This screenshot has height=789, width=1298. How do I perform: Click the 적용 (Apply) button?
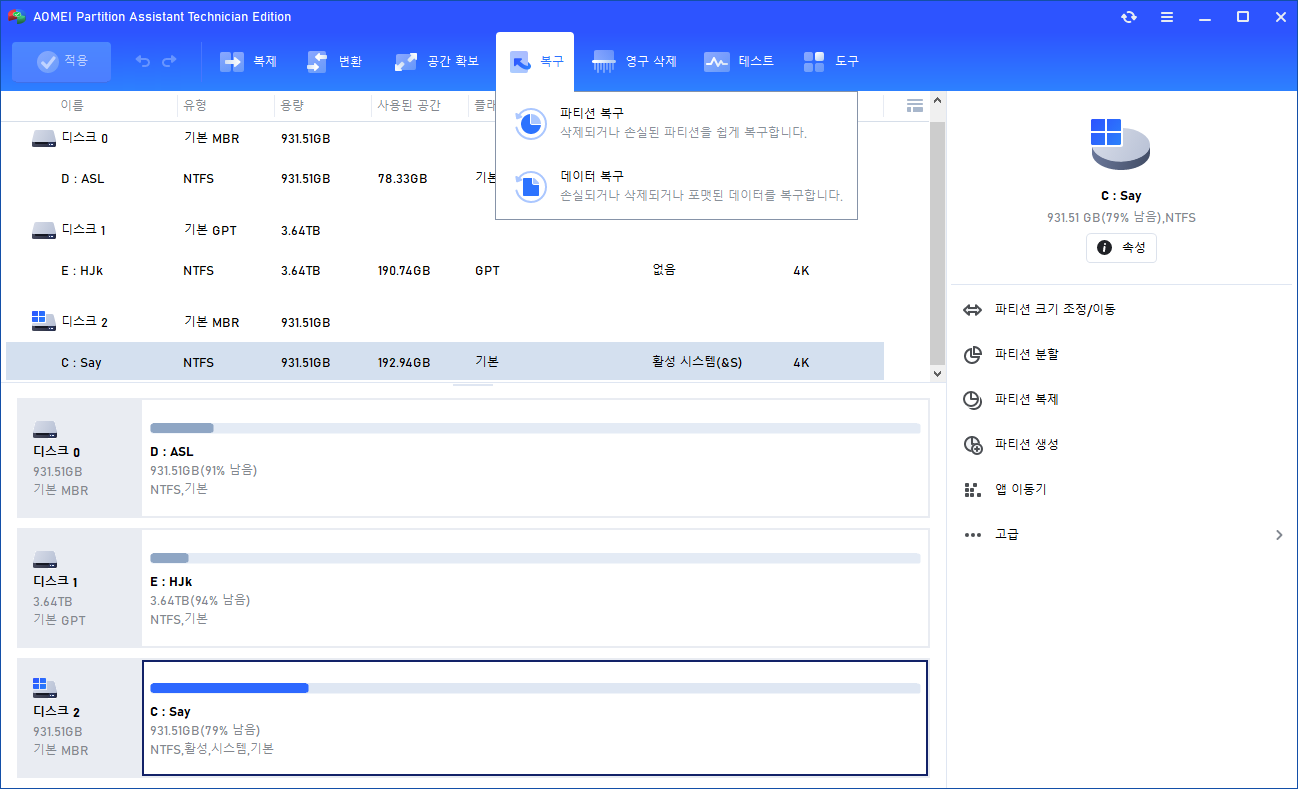coord(61,62)
